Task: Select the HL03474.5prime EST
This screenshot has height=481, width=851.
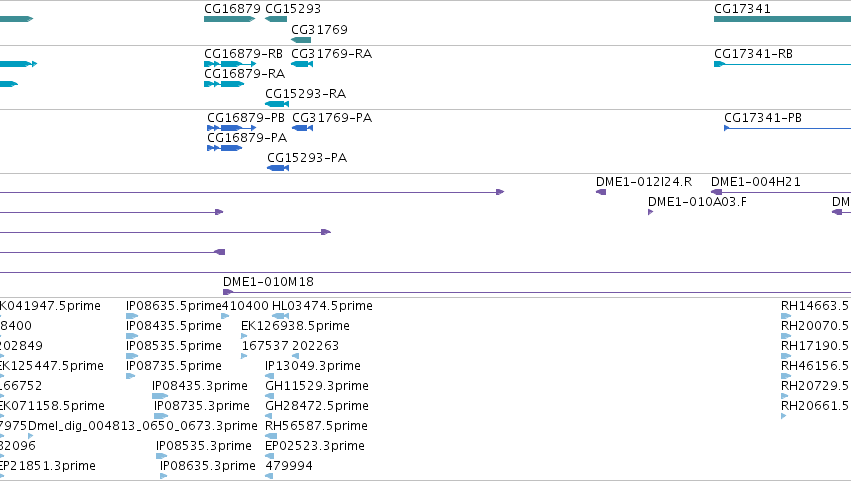Action: 280,316
